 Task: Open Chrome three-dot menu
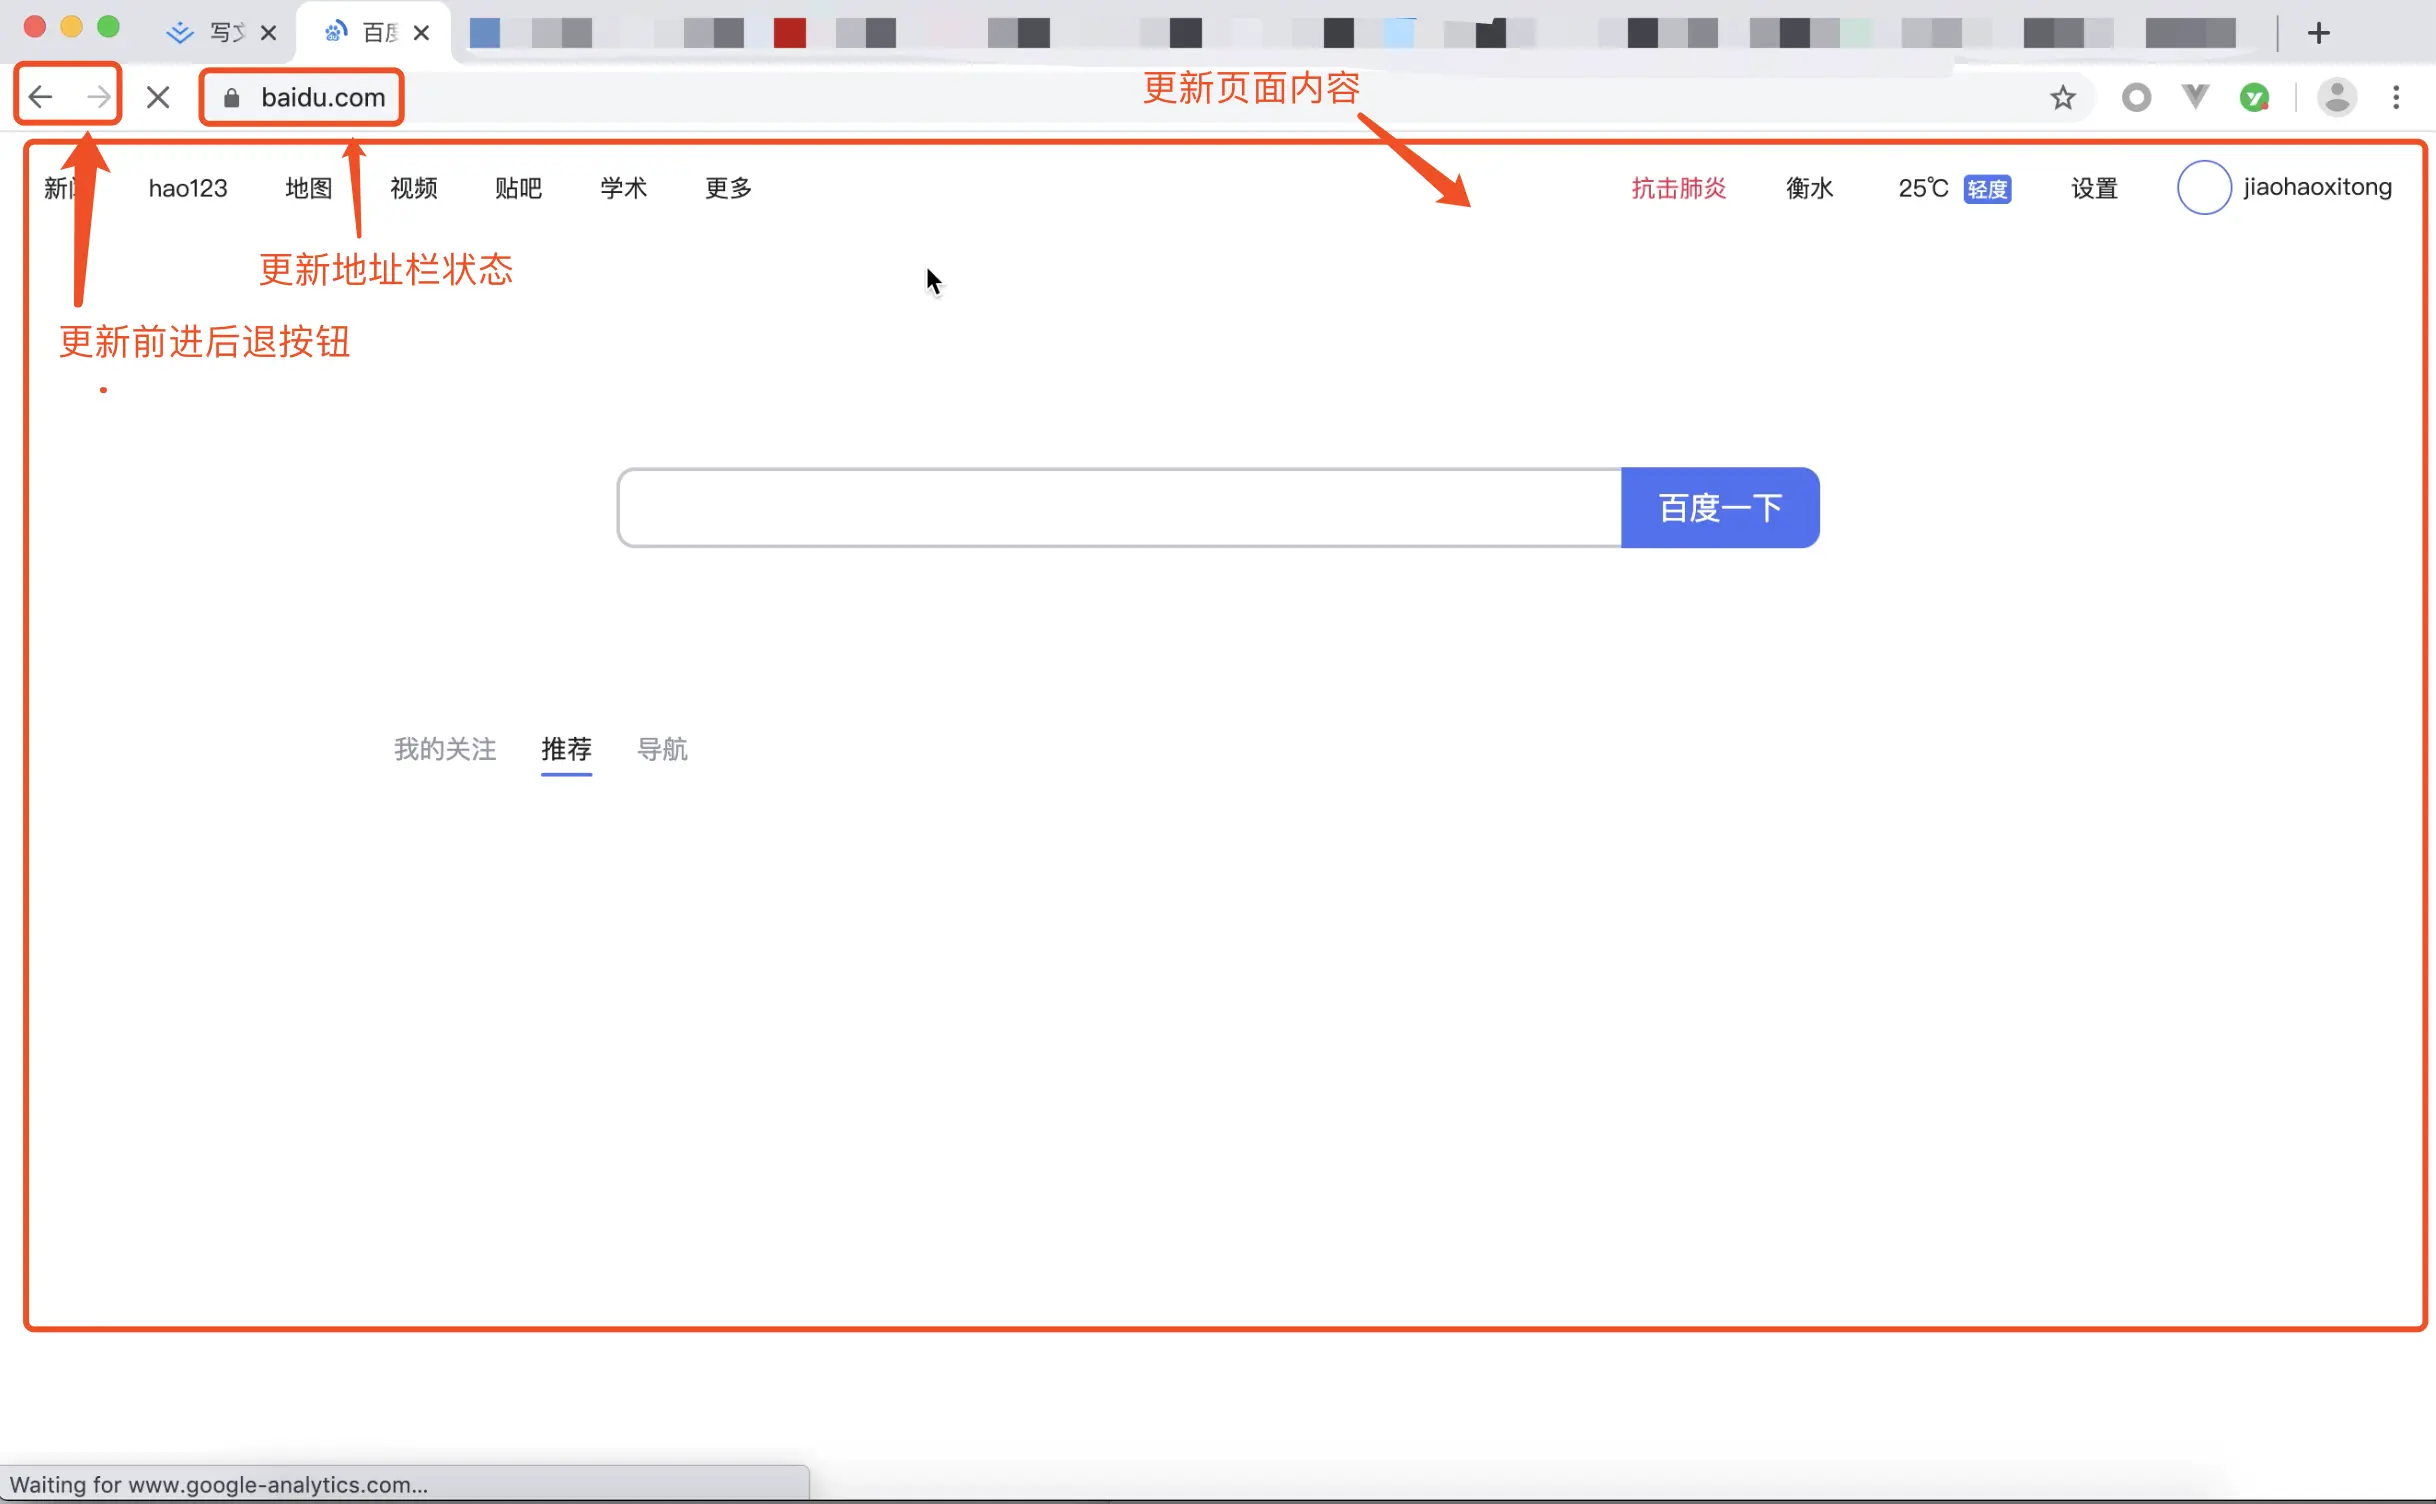click(2396, 97)
